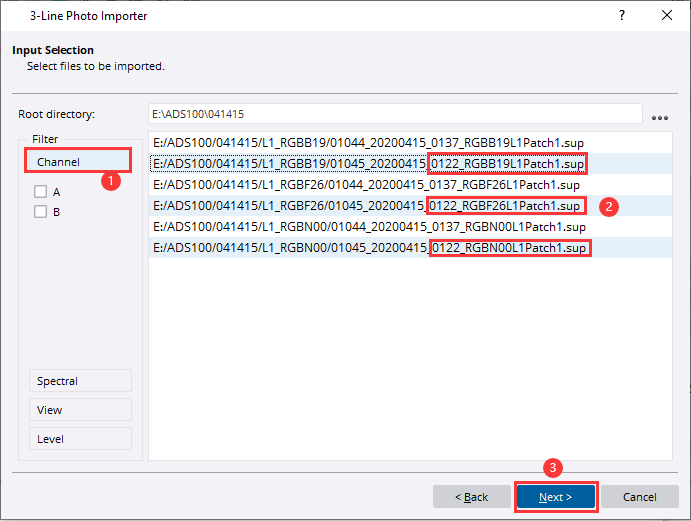Expand the Channel filter section
The image size is (691, 521).
(x=78, y=161)
